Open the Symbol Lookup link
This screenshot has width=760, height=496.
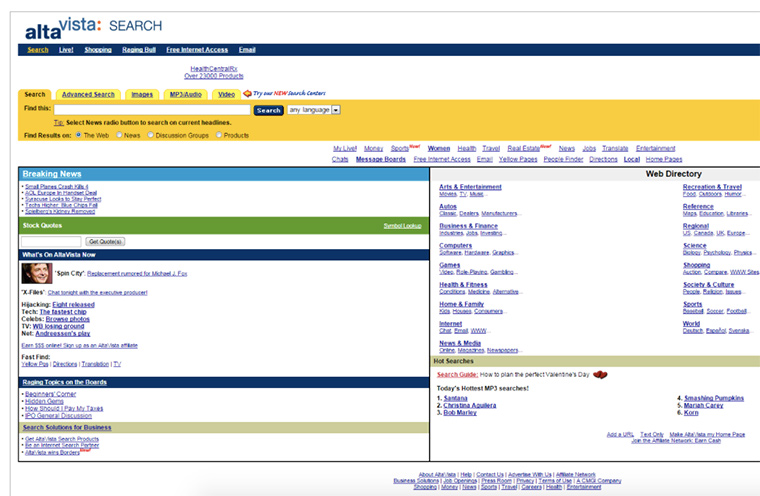pyautogui.click(x=402, y=226)
